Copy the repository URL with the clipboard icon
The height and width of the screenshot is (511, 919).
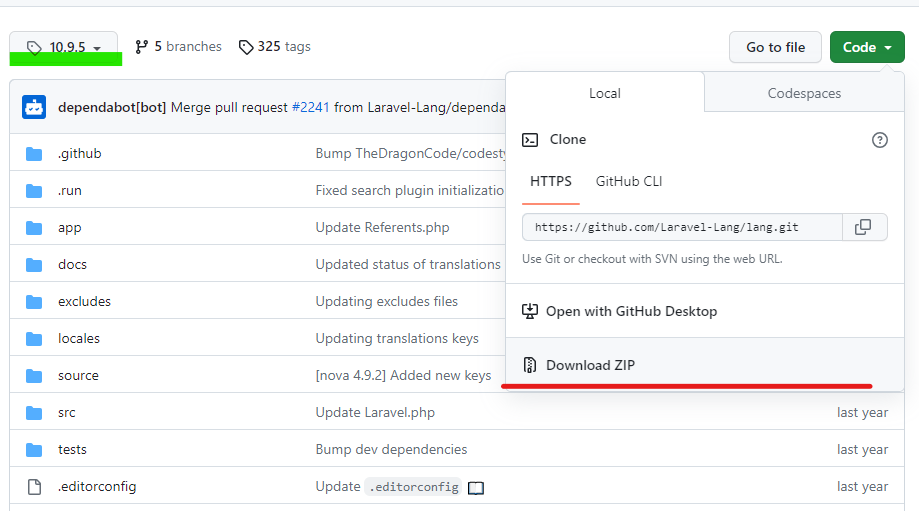coord(864,227)
